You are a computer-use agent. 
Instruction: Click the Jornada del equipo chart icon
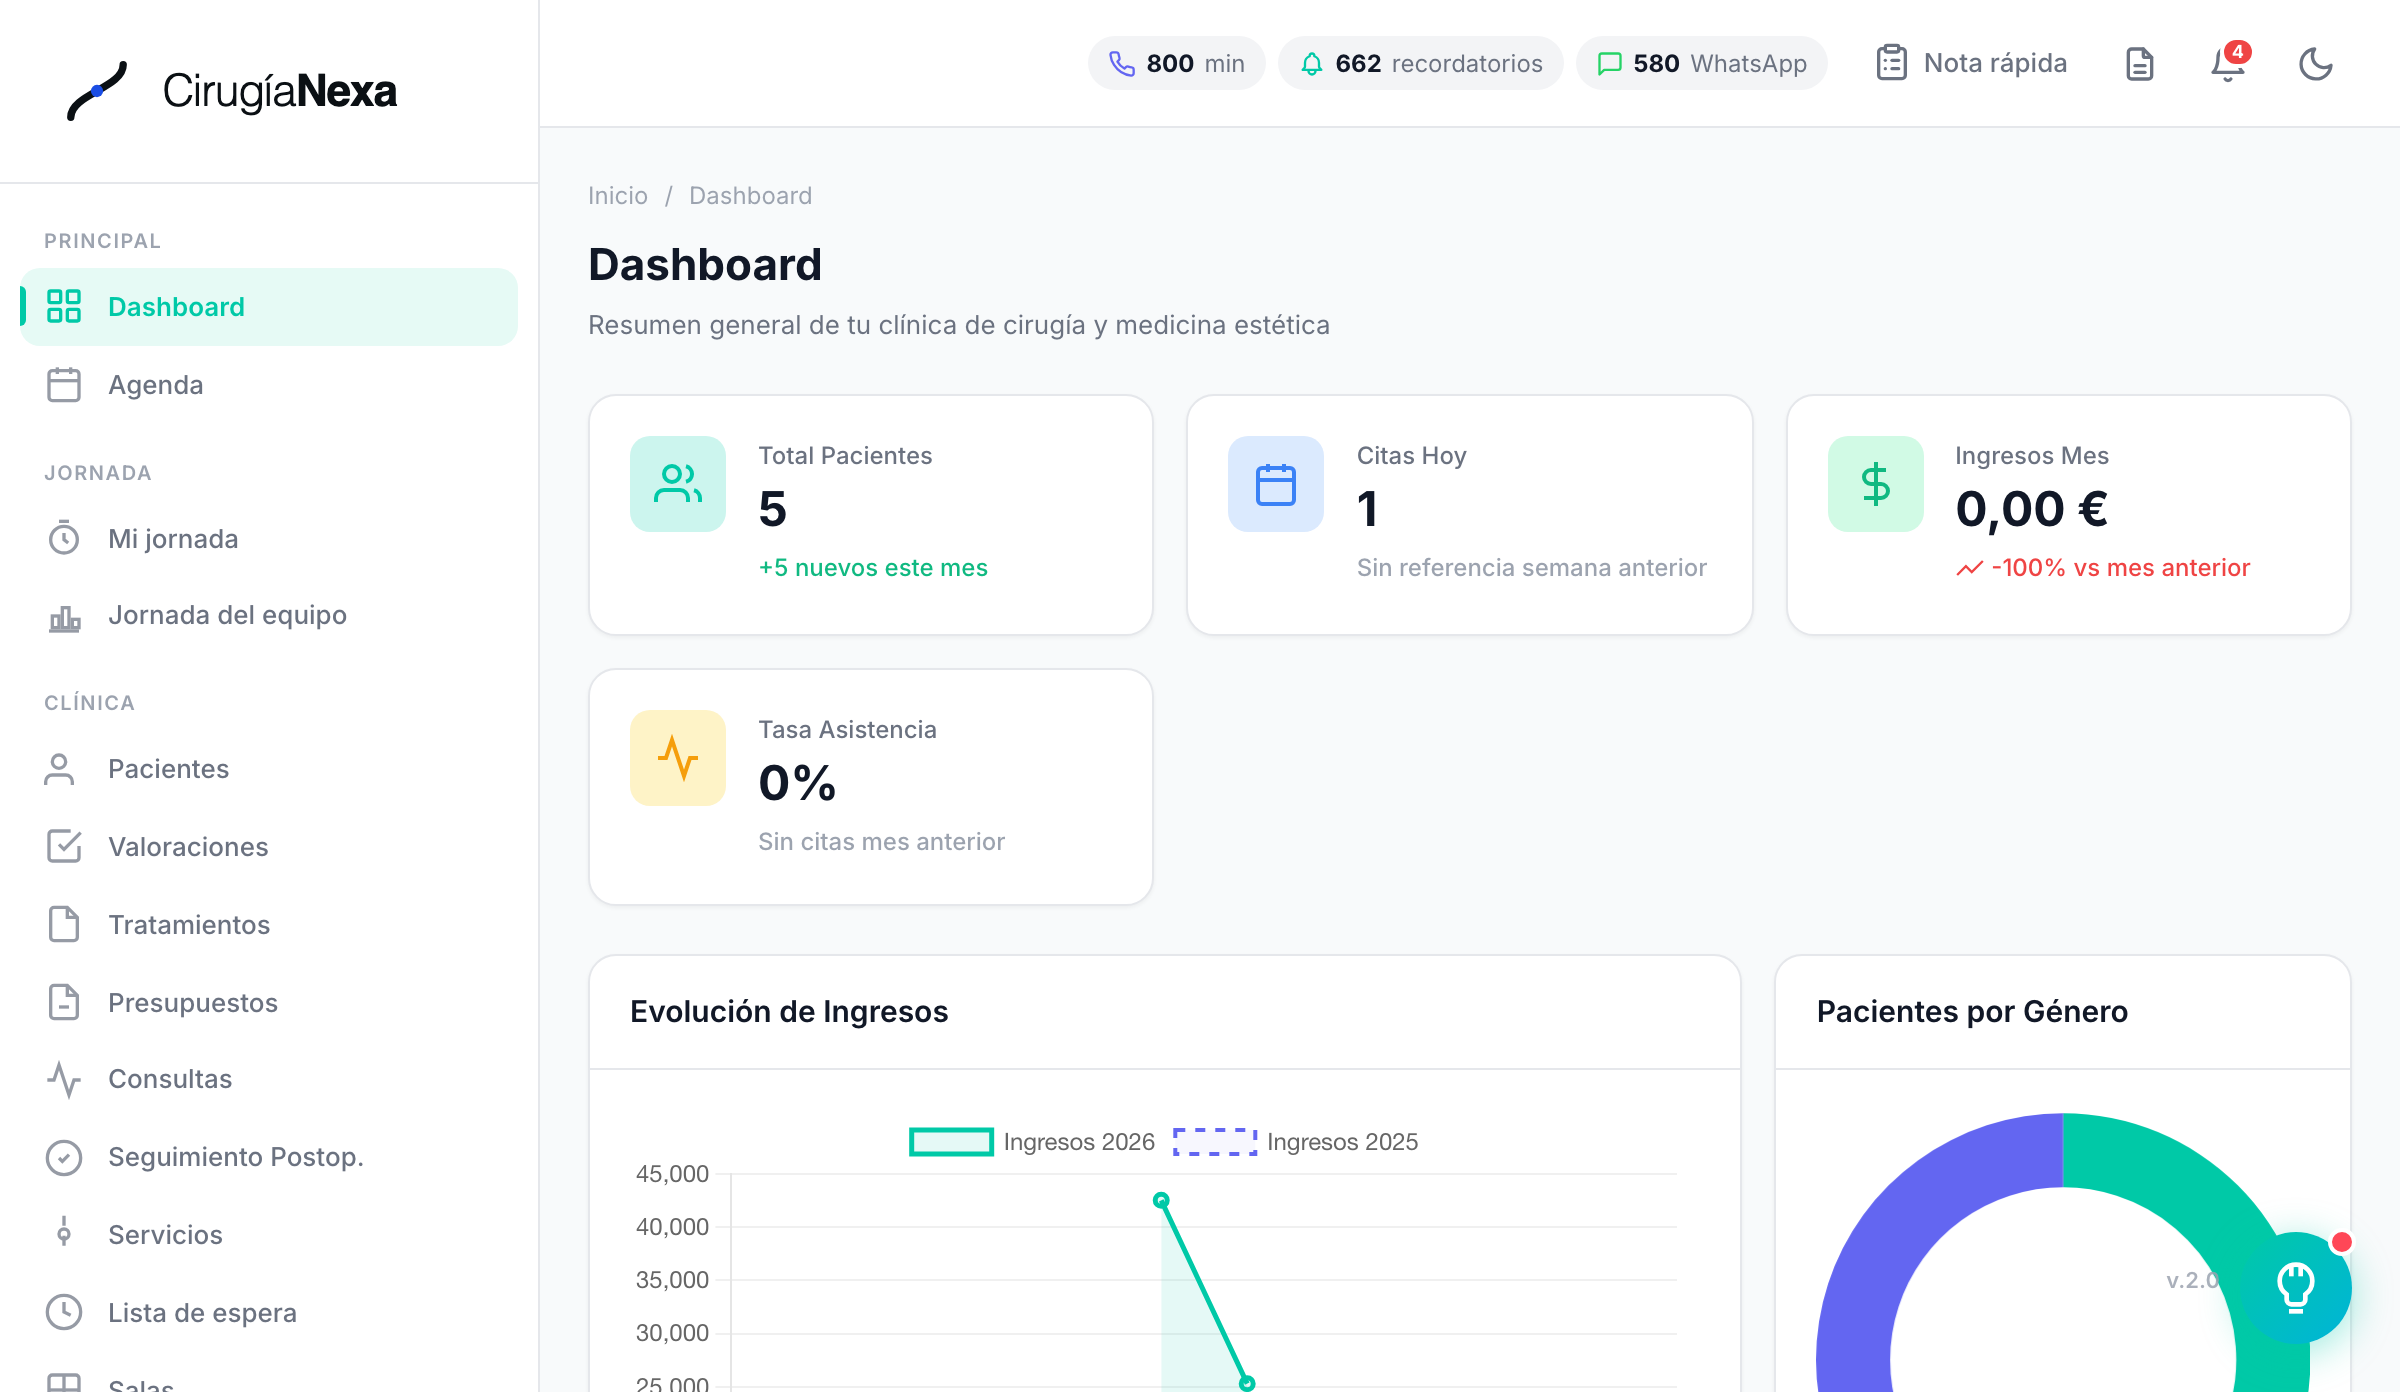point(64,617)
